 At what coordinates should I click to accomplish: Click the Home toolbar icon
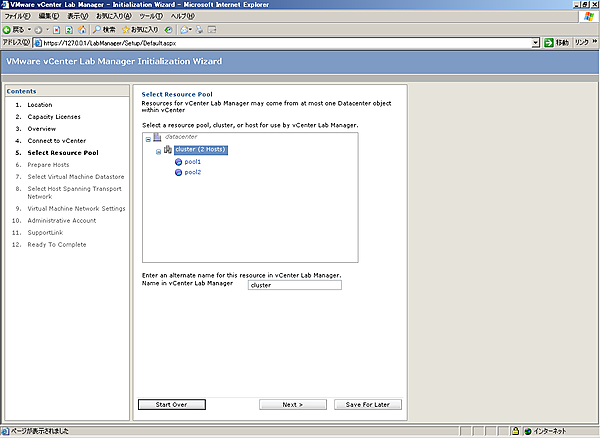click(82, 30)
